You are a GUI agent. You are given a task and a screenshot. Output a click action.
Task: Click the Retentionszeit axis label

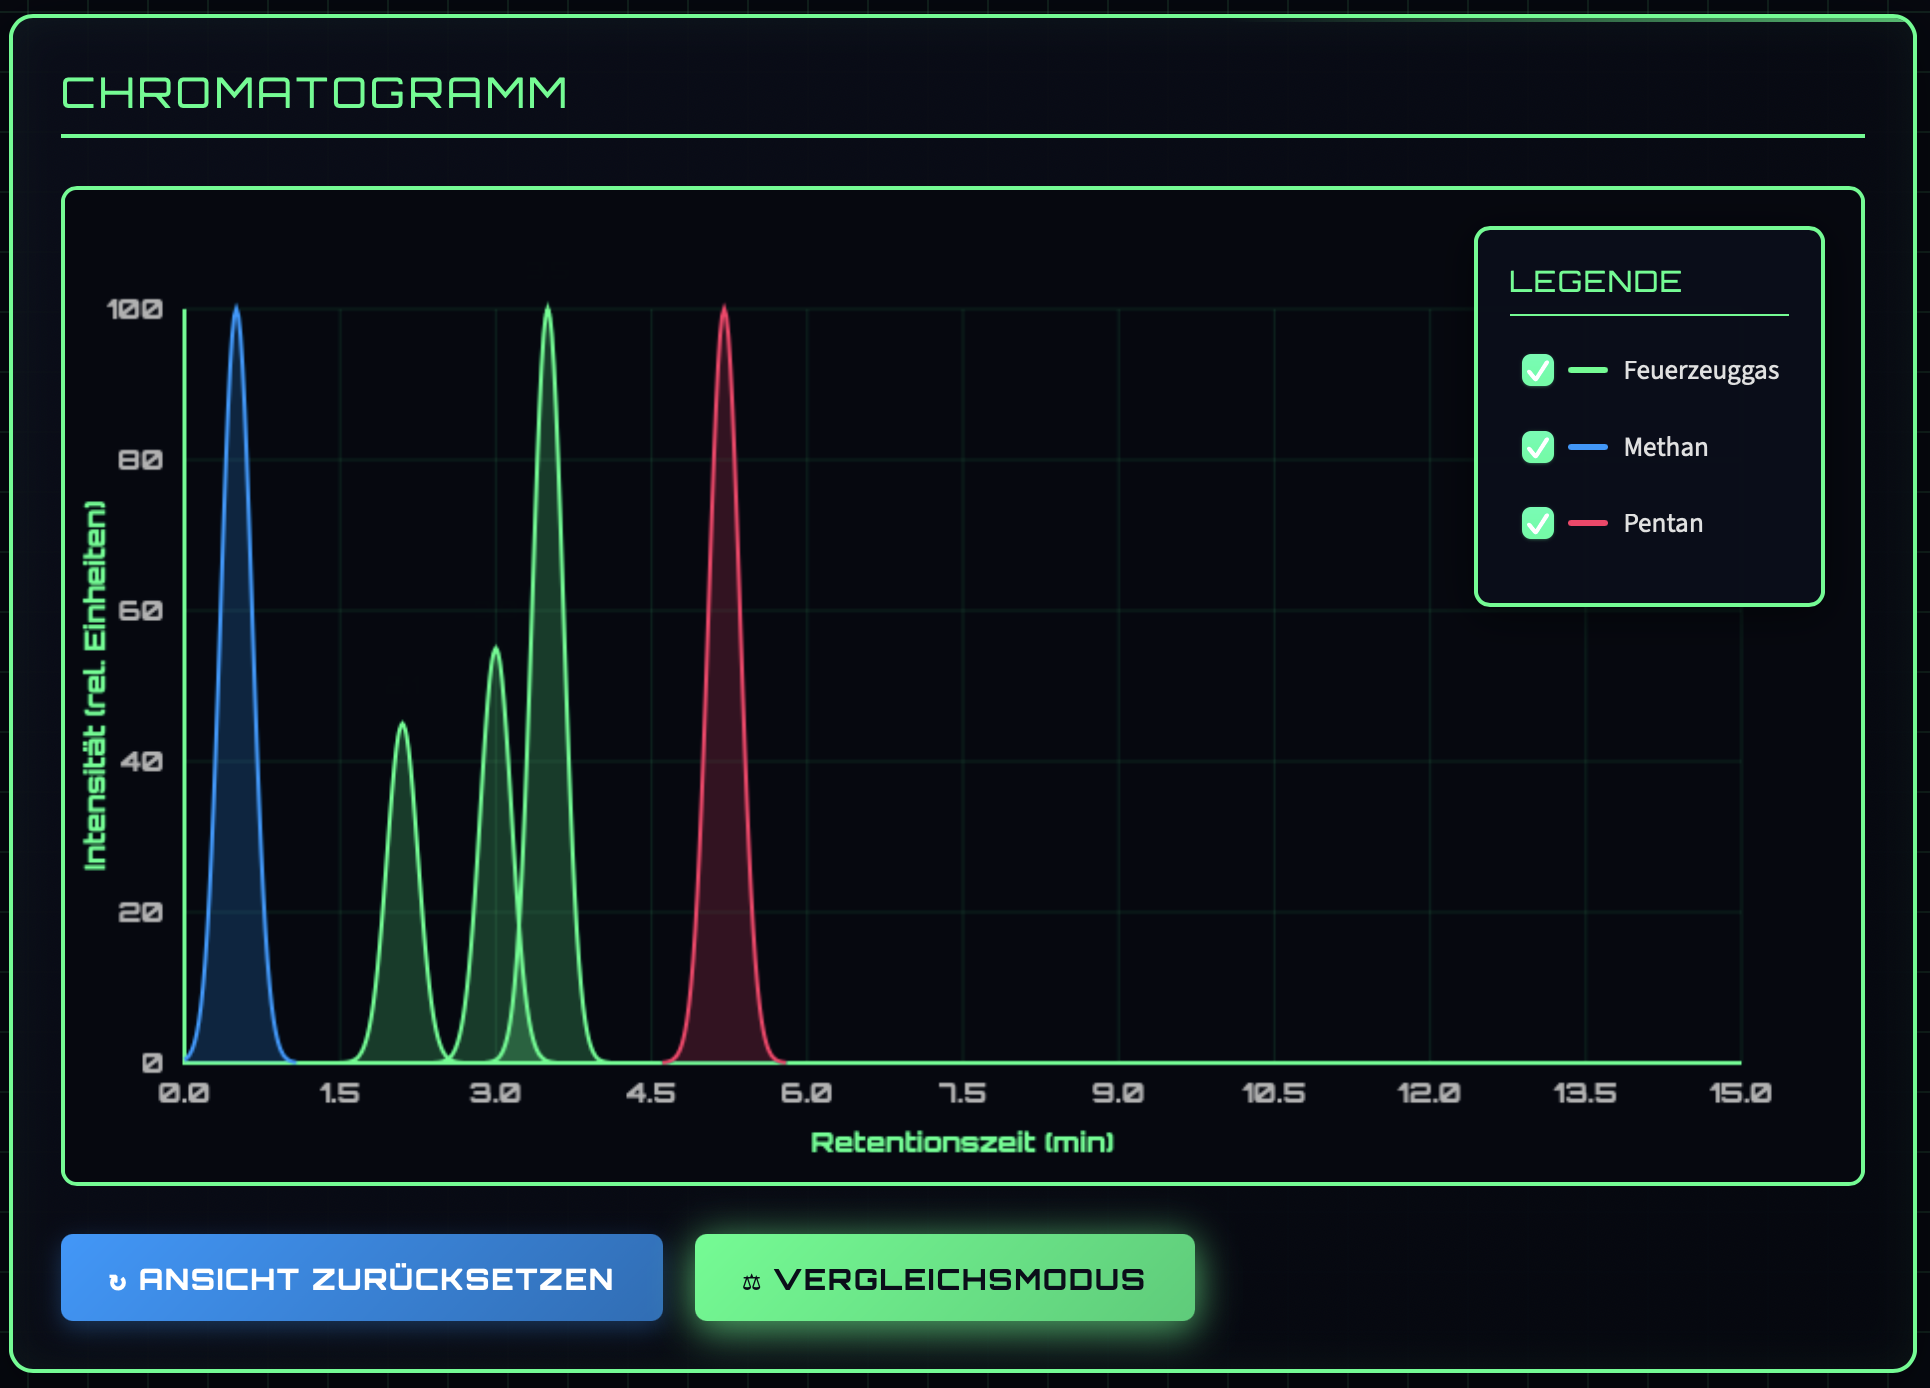tap(962, 1141)
